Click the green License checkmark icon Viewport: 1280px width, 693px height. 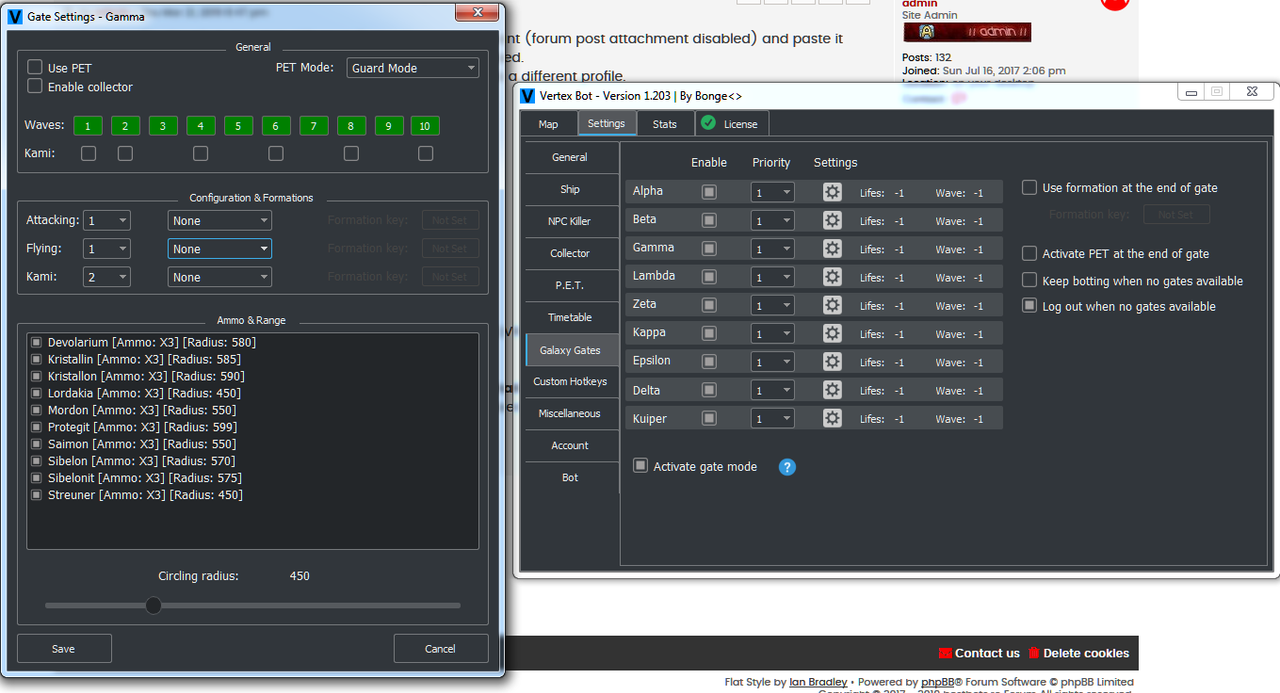pos(709,123)
